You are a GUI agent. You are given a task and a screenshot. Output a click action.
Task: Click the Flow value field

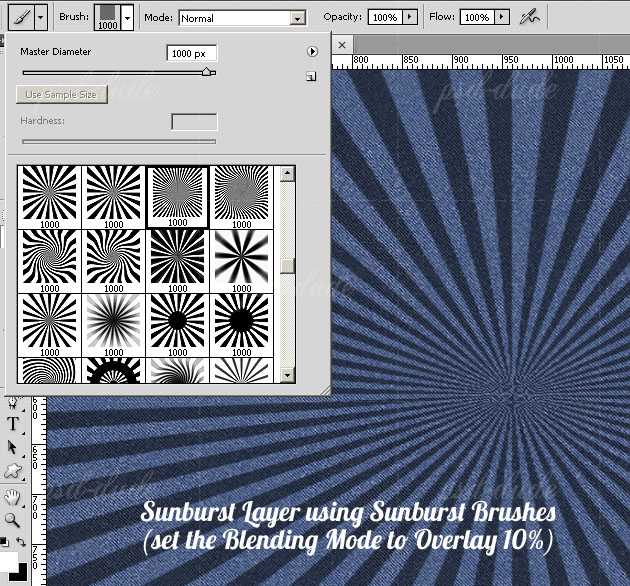click(x=477, y=17)
